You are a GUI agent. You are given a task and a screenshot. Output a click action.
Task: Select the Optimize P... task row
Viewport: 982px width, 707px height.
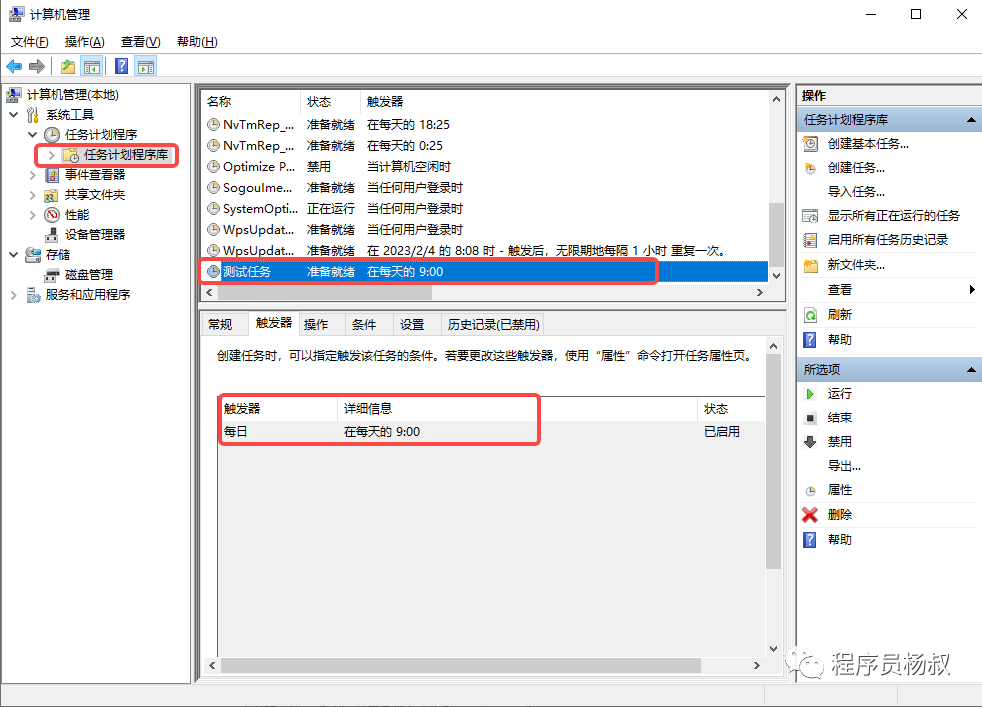pos(485,167)
